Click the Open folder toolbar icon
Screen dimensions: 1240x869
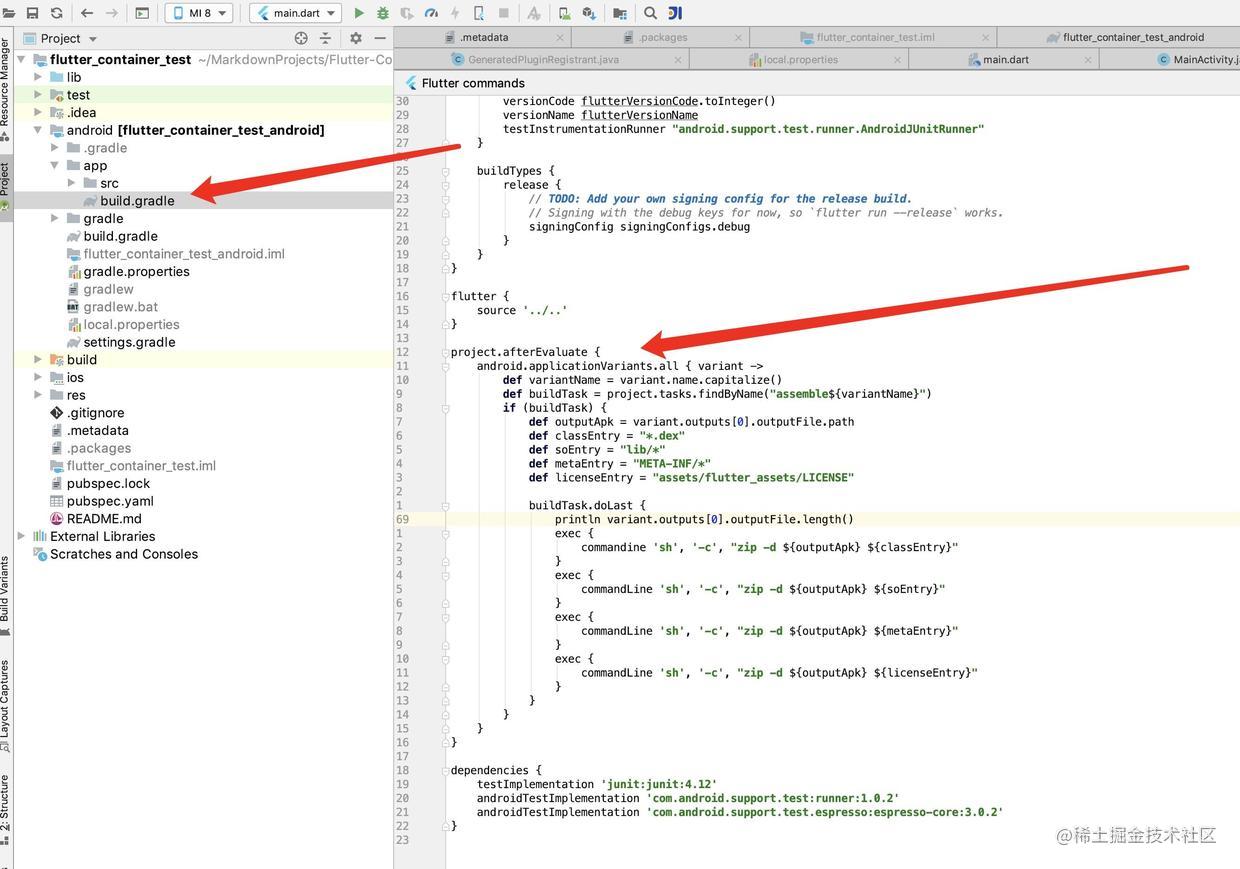pos(8,13)
